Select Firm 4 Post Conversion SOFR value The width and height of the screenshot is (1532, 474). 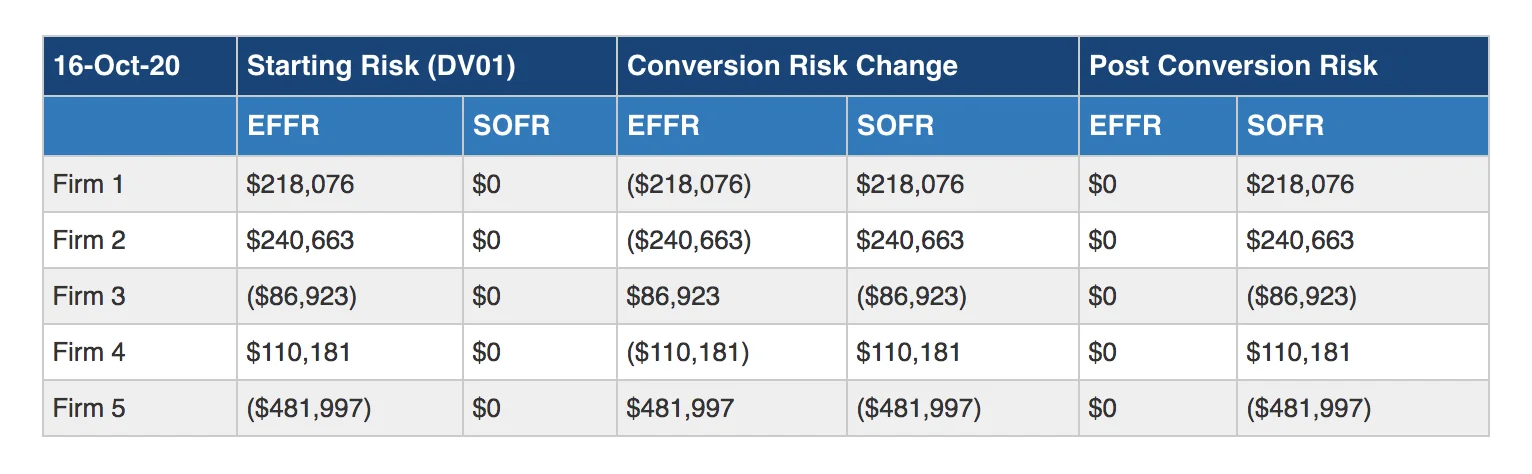point(1298,352)
